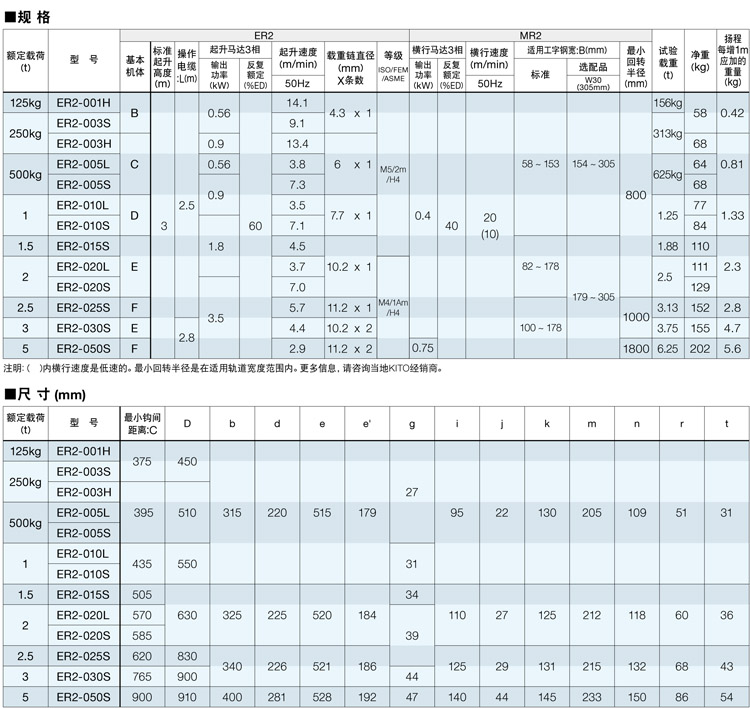Select the test load value 6.25
This screenshot has height=708, width=750.
(x=668, y=349)
